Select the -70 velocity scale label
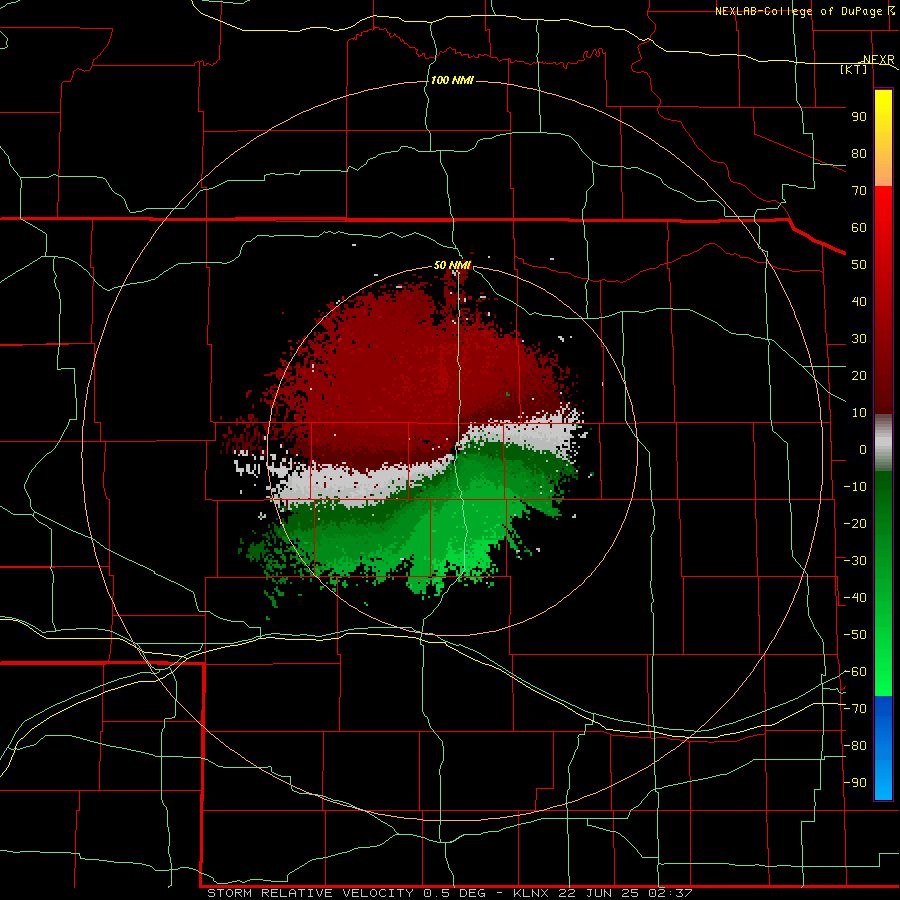This screenshot has width=900, height=900. point(855,709)
